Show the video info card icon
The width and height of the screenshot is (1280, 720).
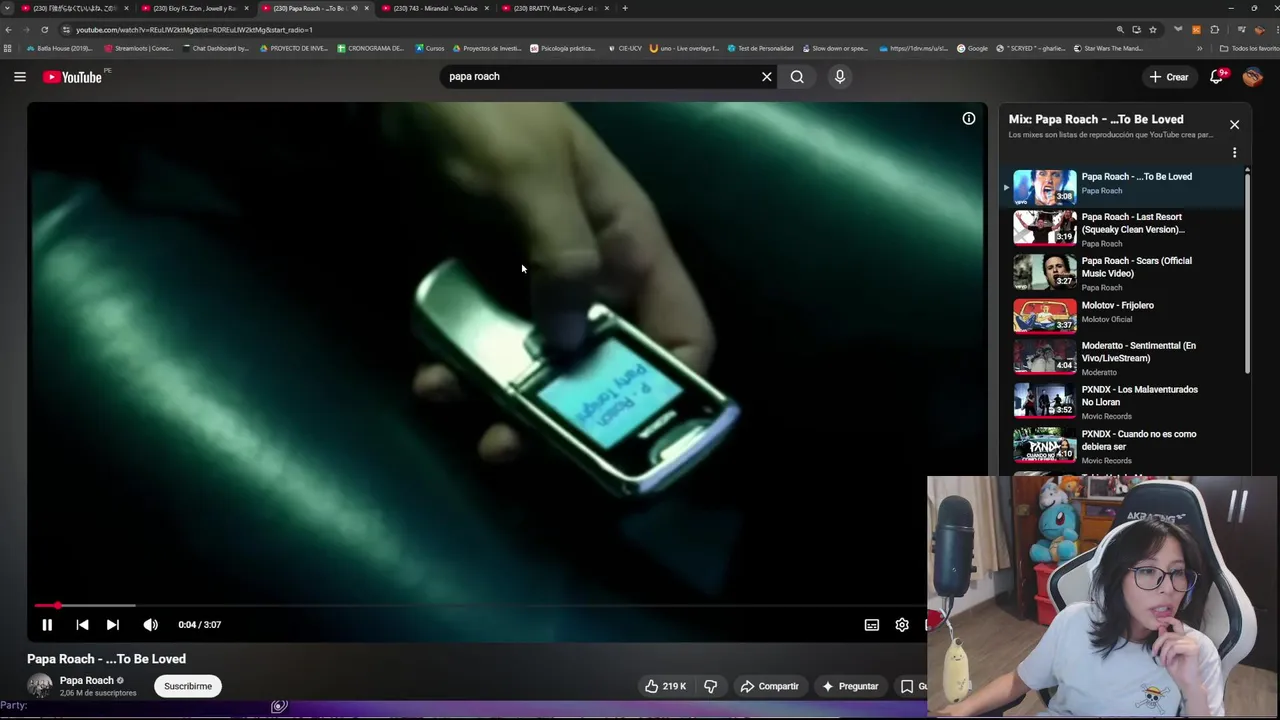click(969, 119)
